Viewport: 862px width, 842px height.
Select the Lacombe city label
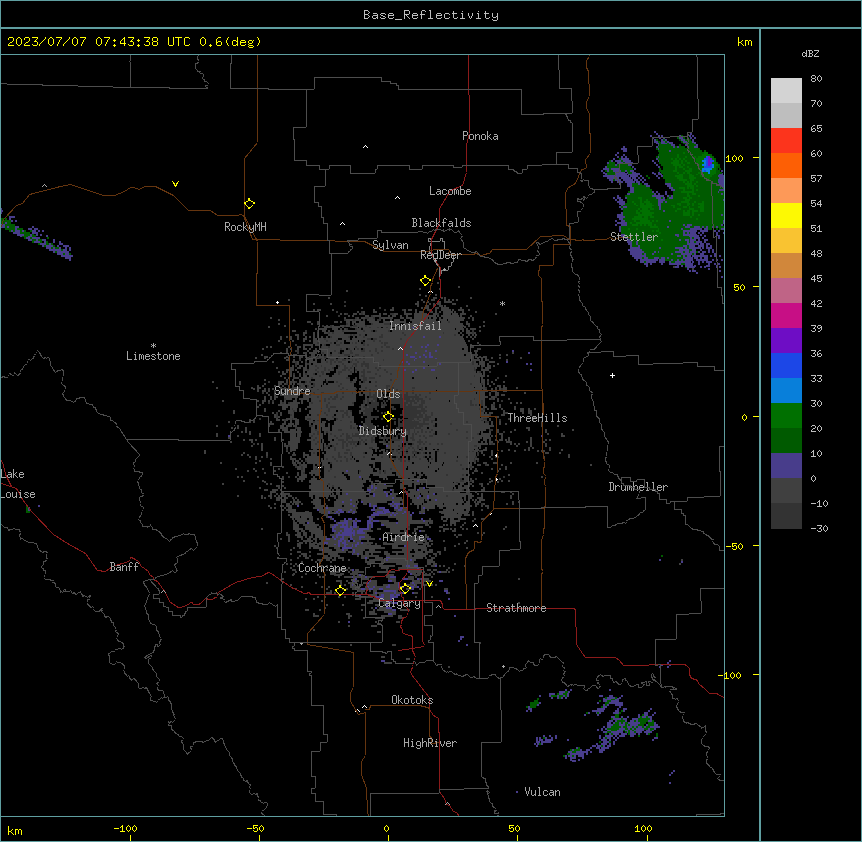coord(450,191)
